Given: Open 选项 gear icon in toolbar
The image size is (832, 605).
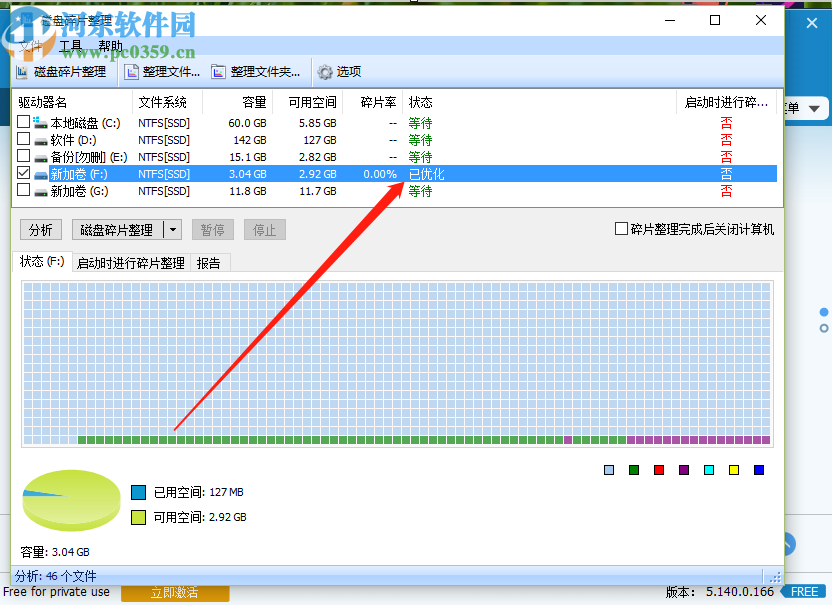Looking at the screenshot, I should tap(325, 72).
